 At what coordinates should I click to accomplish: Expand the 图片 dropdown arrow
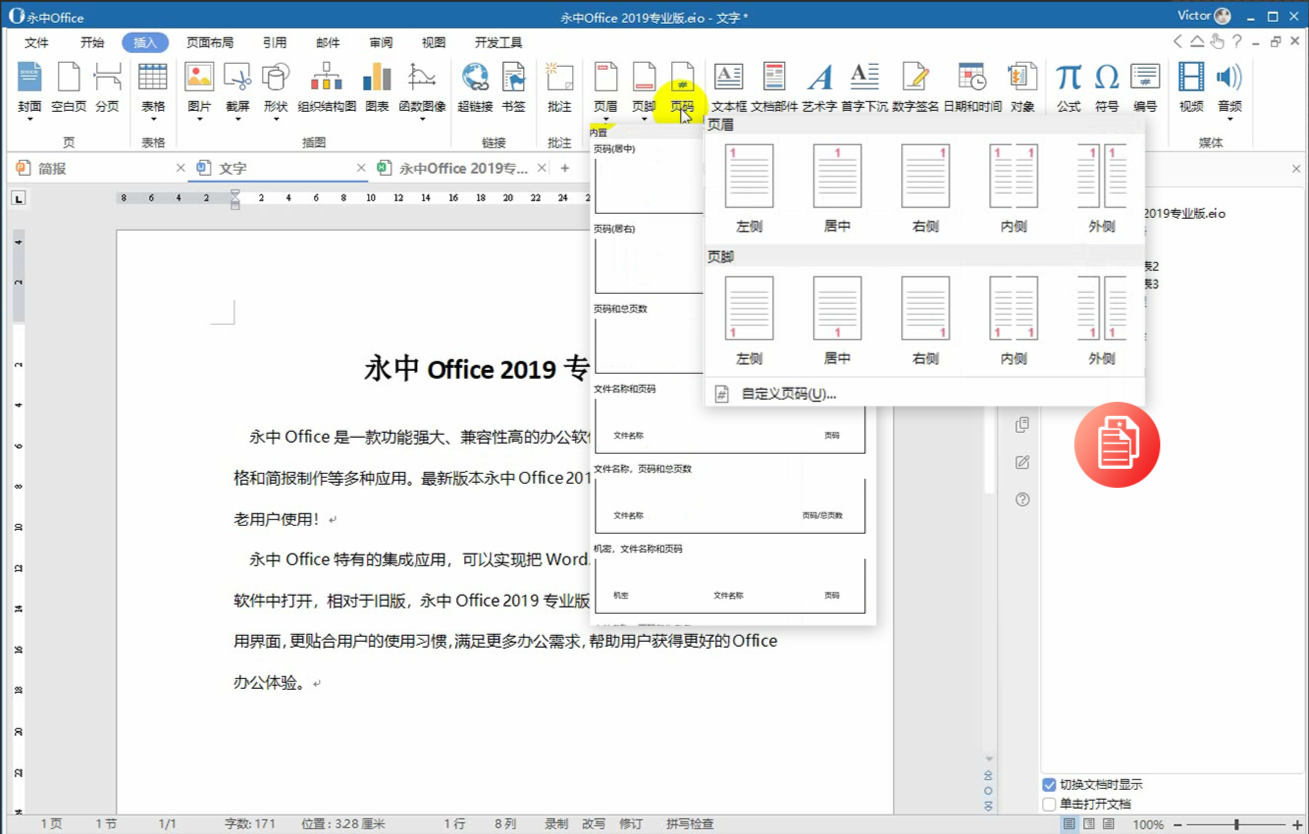coord(199,120)
